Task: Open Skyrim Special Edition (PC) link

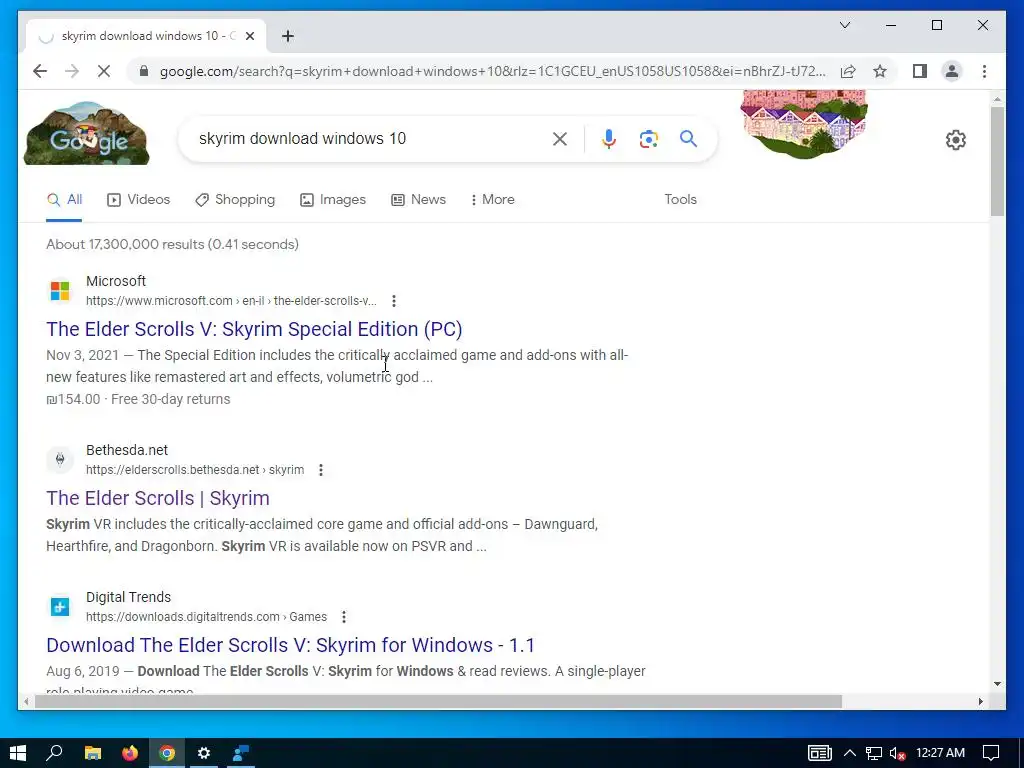Action: (x=254, y=329)
